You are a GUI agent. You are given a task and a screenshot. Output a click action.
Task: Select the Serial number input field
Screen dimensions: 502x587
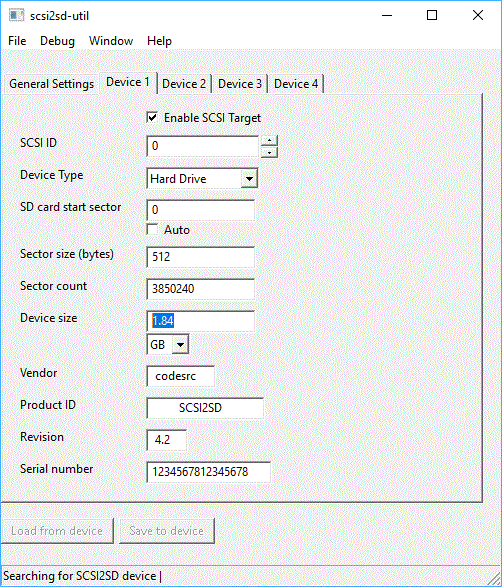[x=209, y=472]
